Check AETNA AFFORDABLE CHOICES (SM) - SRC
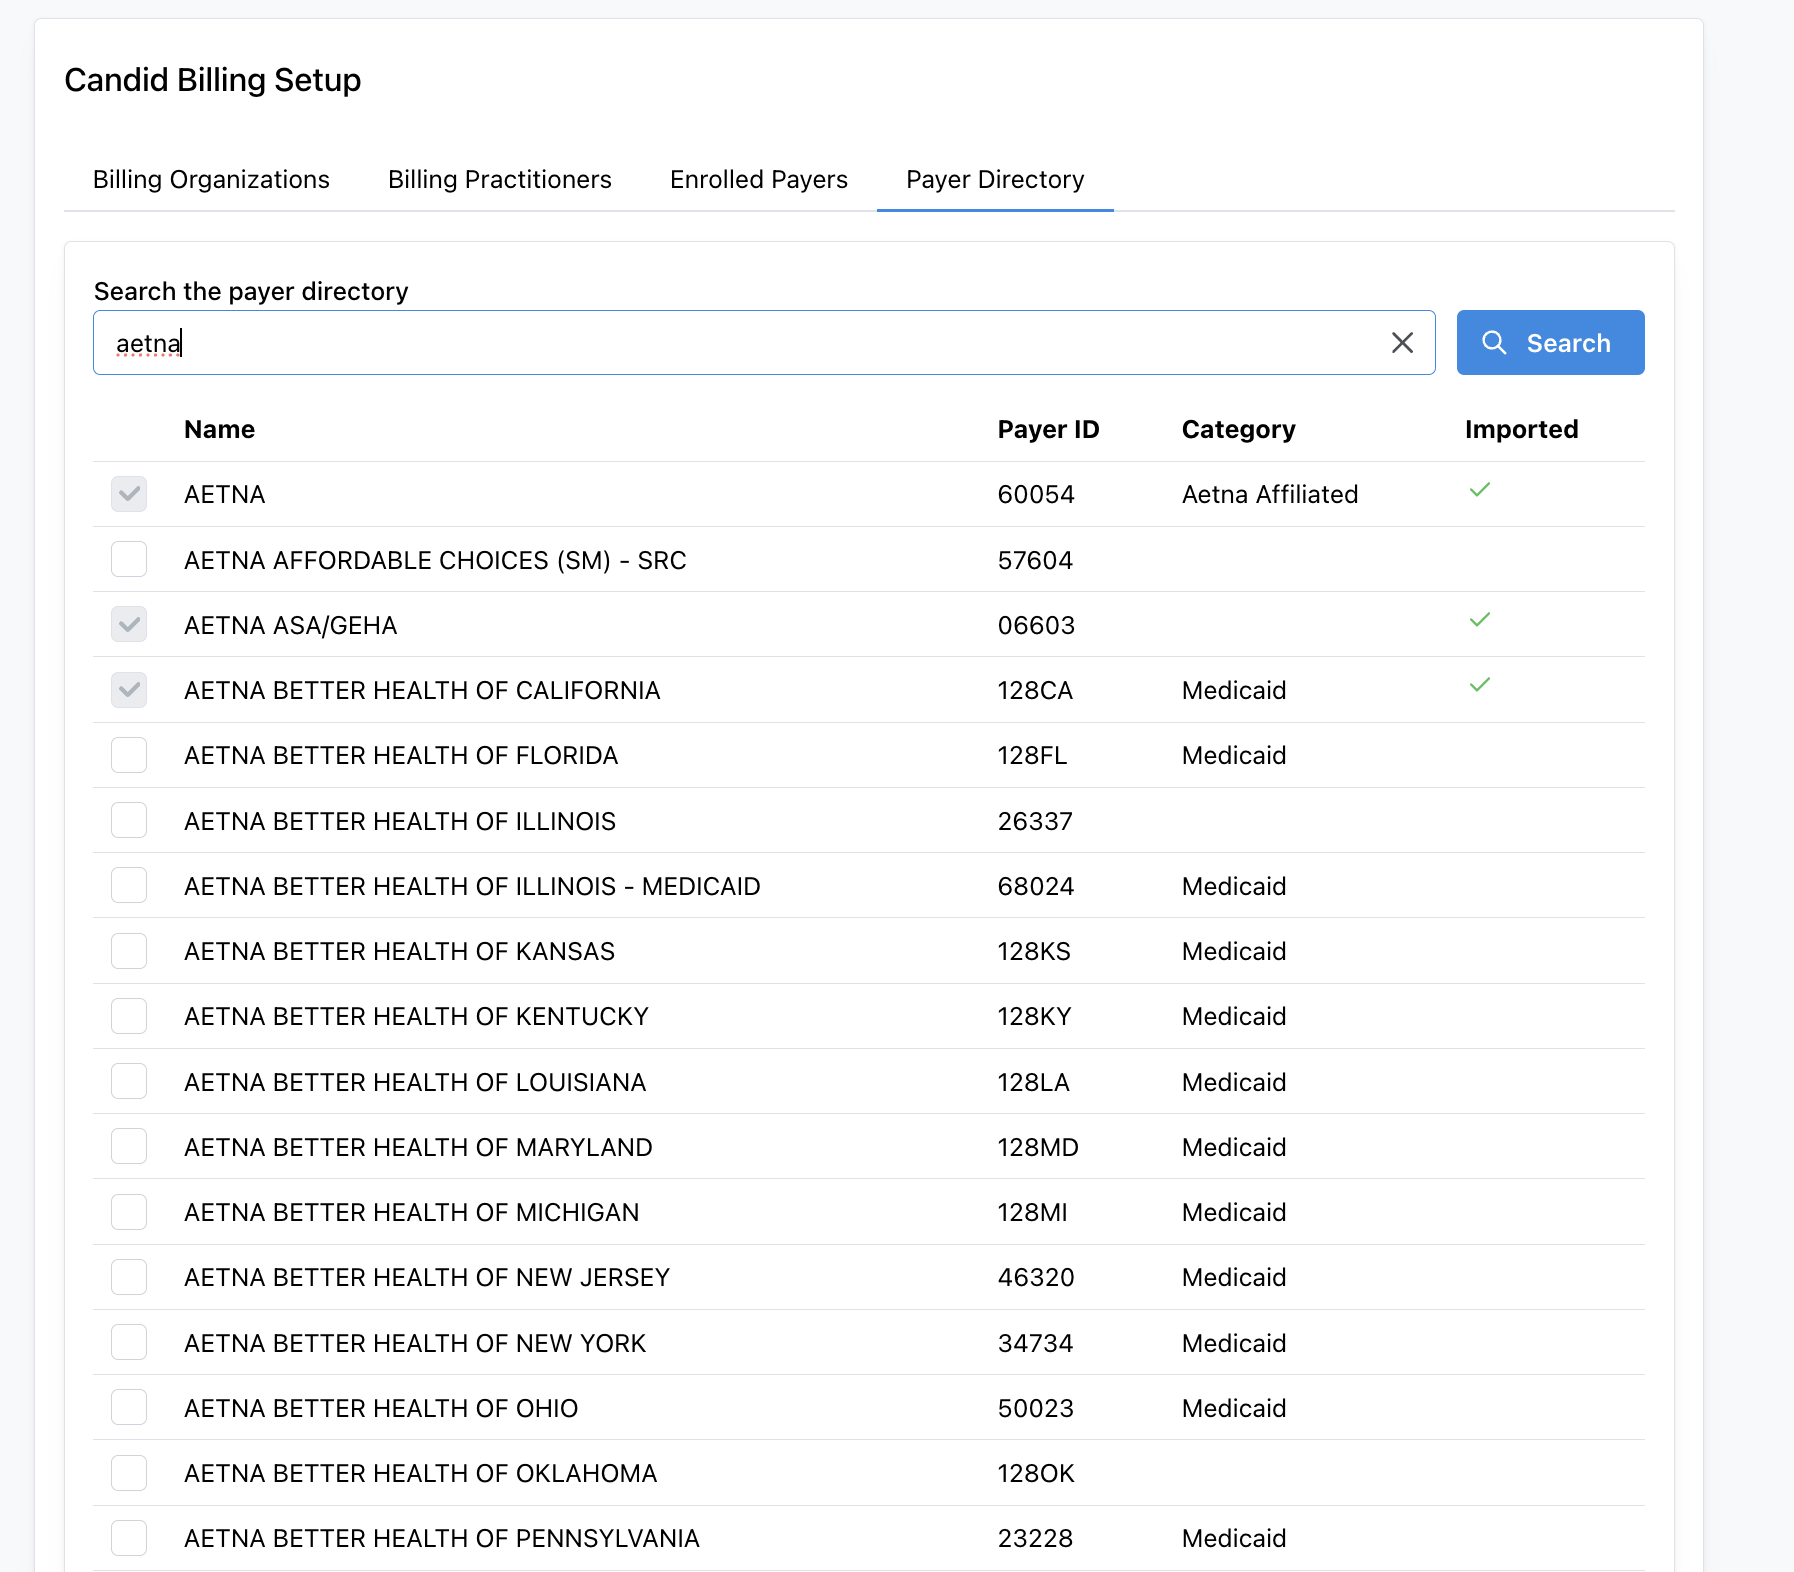 pyautogui.click(x=129, y=559)
